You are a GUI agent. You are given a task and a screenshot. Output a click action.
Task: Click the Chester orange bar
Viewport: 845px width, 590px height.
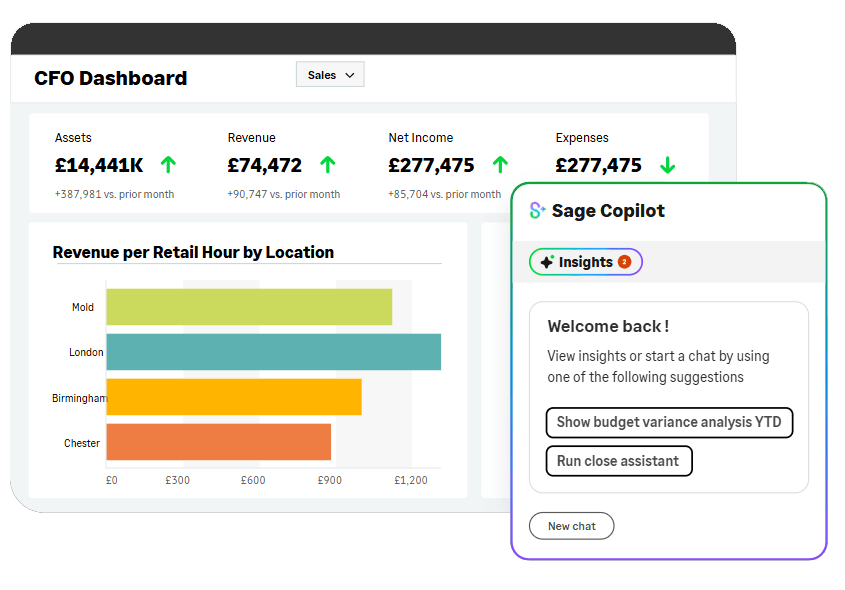point(219,442)
